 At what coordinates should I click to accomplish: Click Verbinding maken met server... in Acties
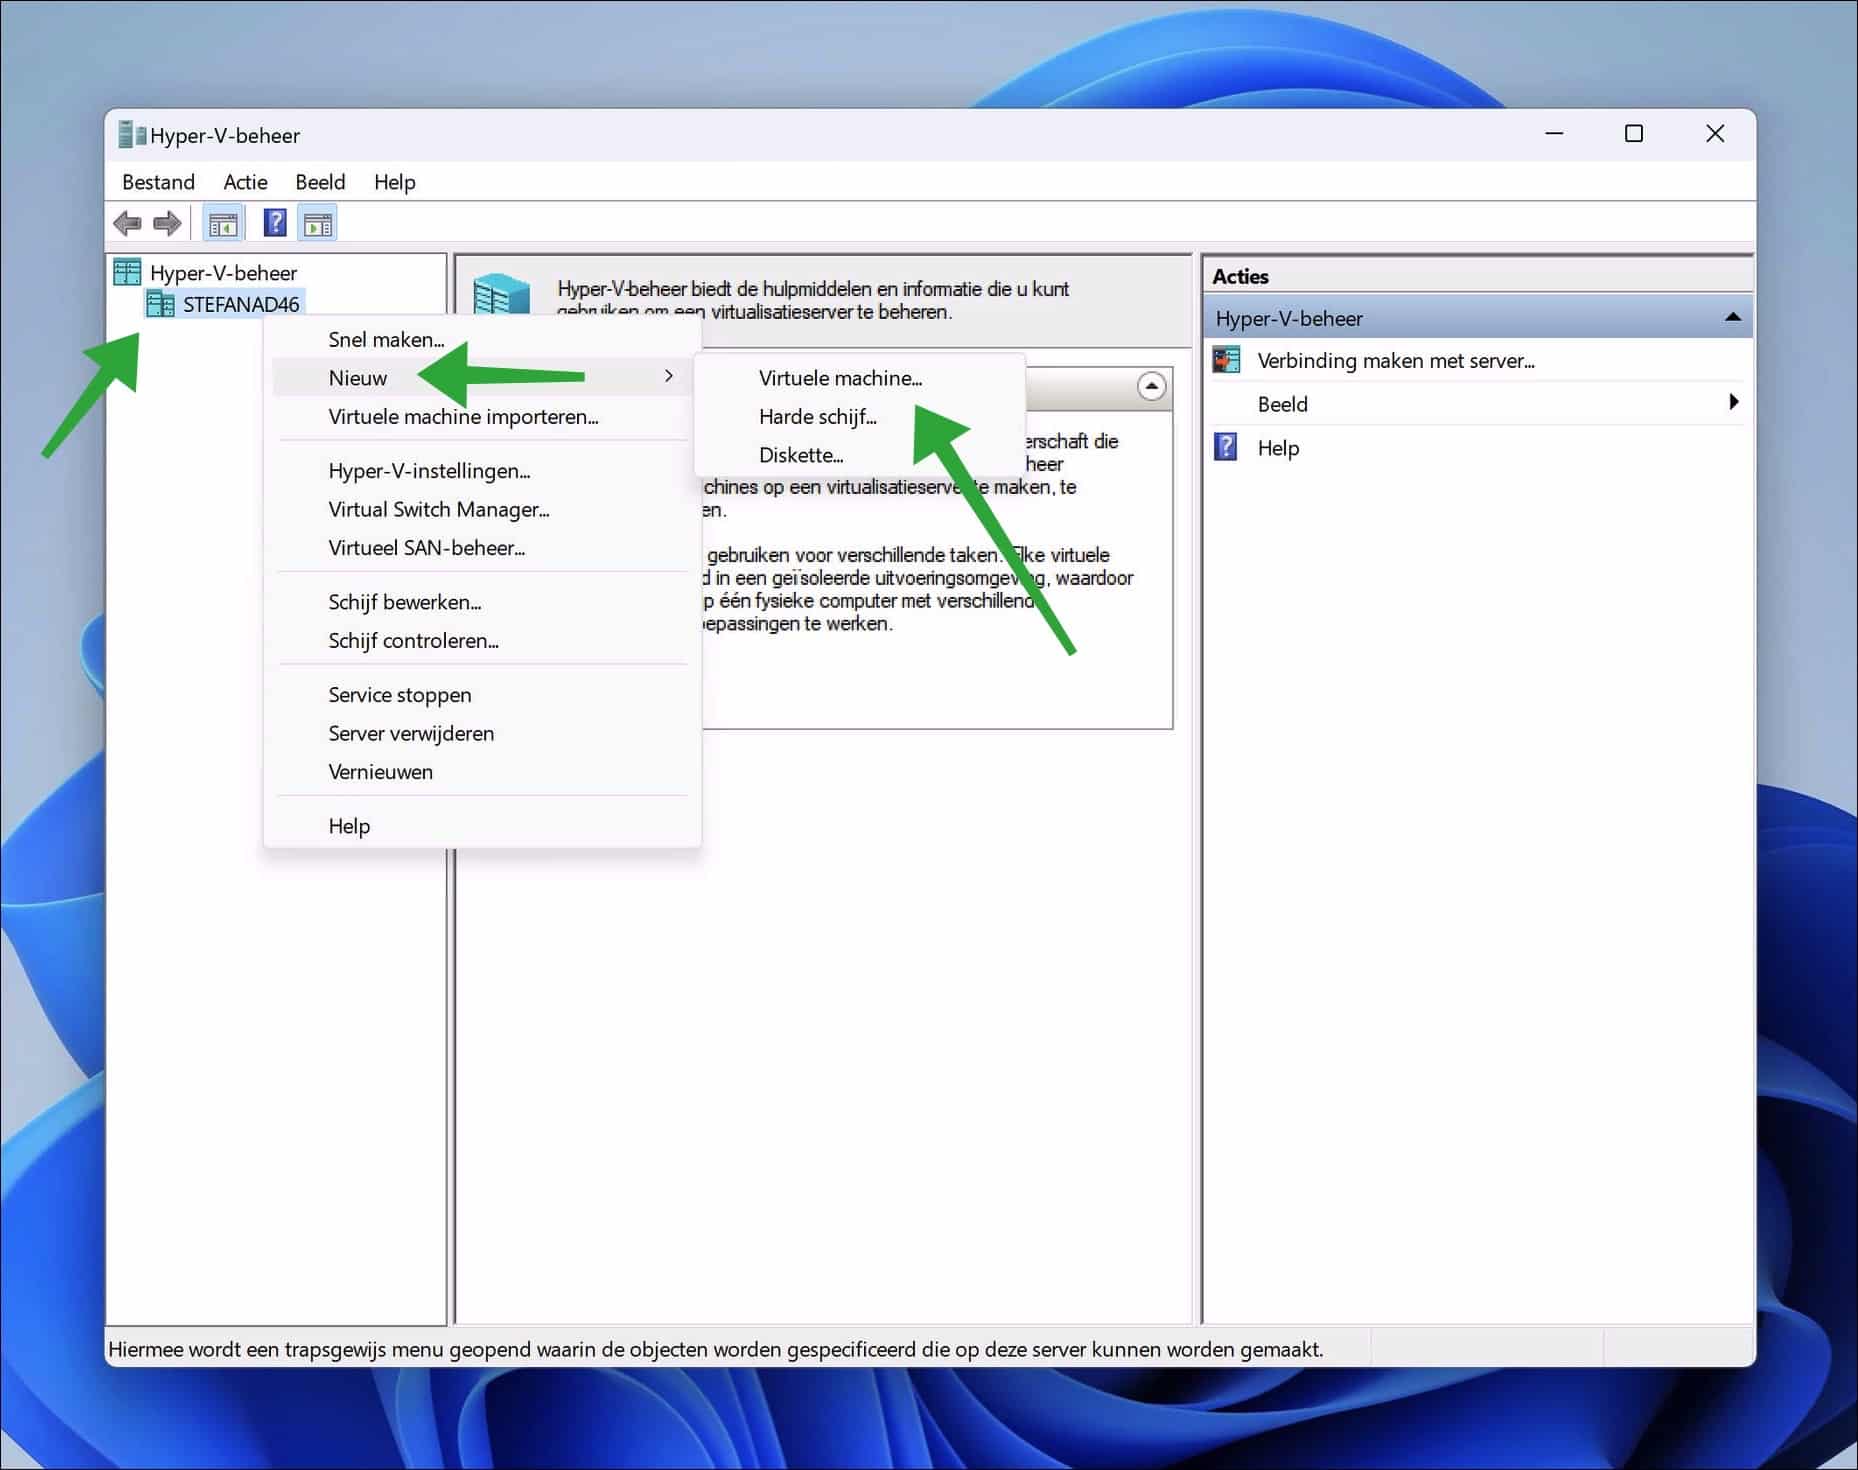1396,360
